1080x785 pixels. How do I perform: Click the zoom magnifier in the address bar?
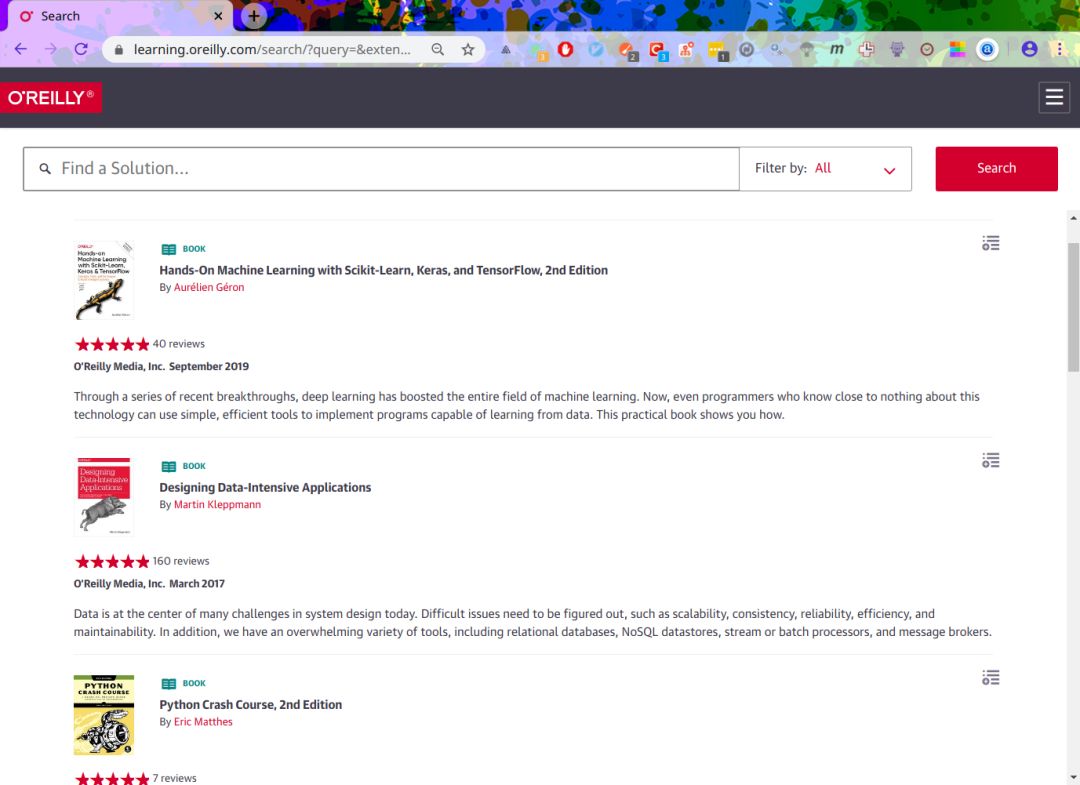437,49
